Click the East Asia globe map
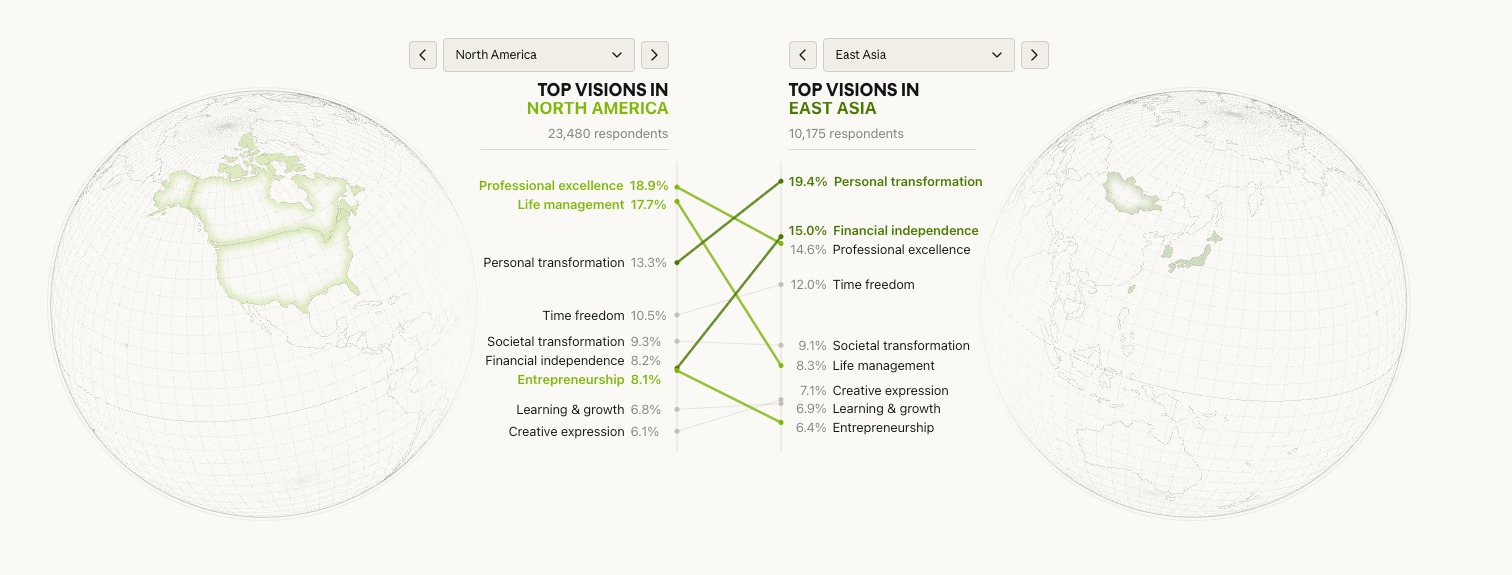This screenshot has height=575, width=1512. 1193,303
